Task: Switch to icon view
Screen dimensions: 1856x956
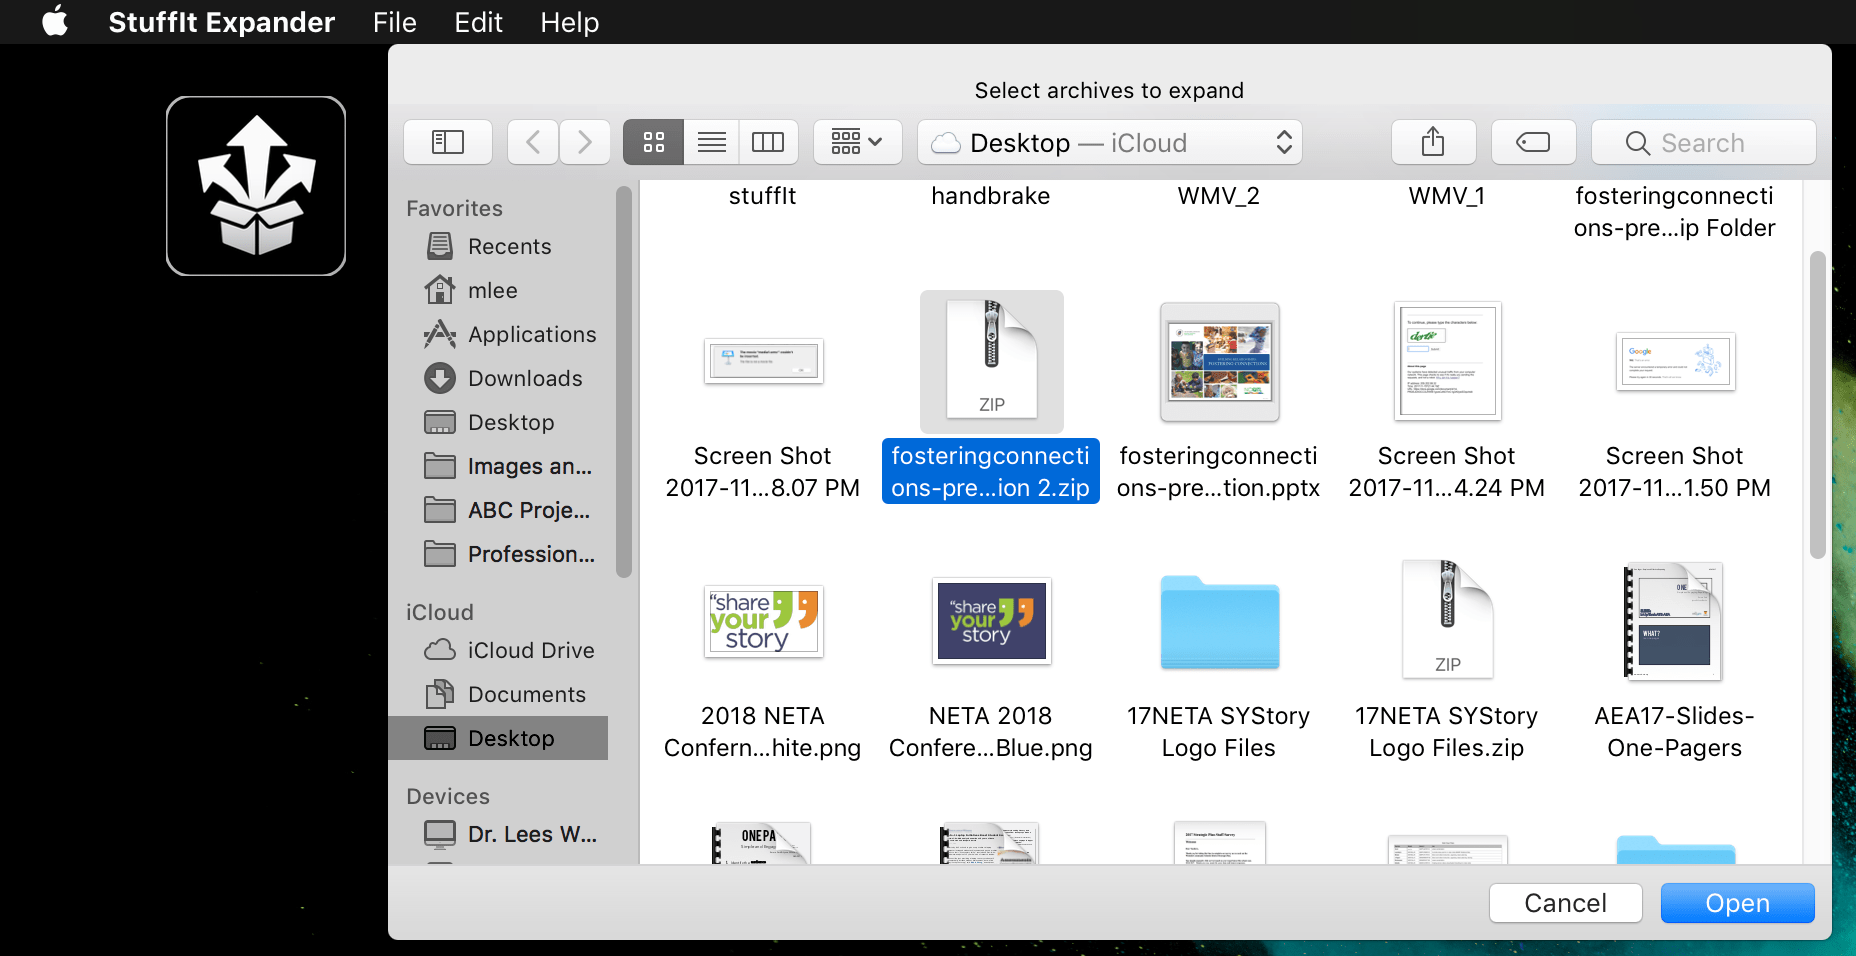Action: (654, 142)
